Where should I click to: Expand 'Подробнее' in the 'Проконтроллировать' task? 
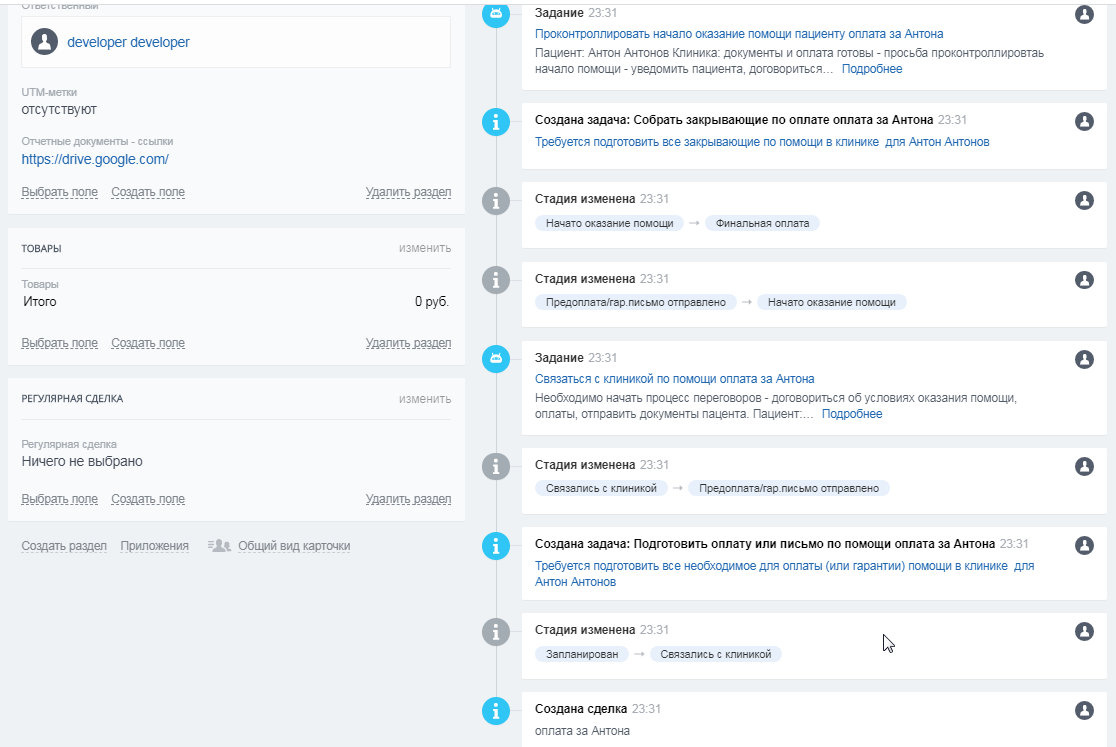click(872, 69)
